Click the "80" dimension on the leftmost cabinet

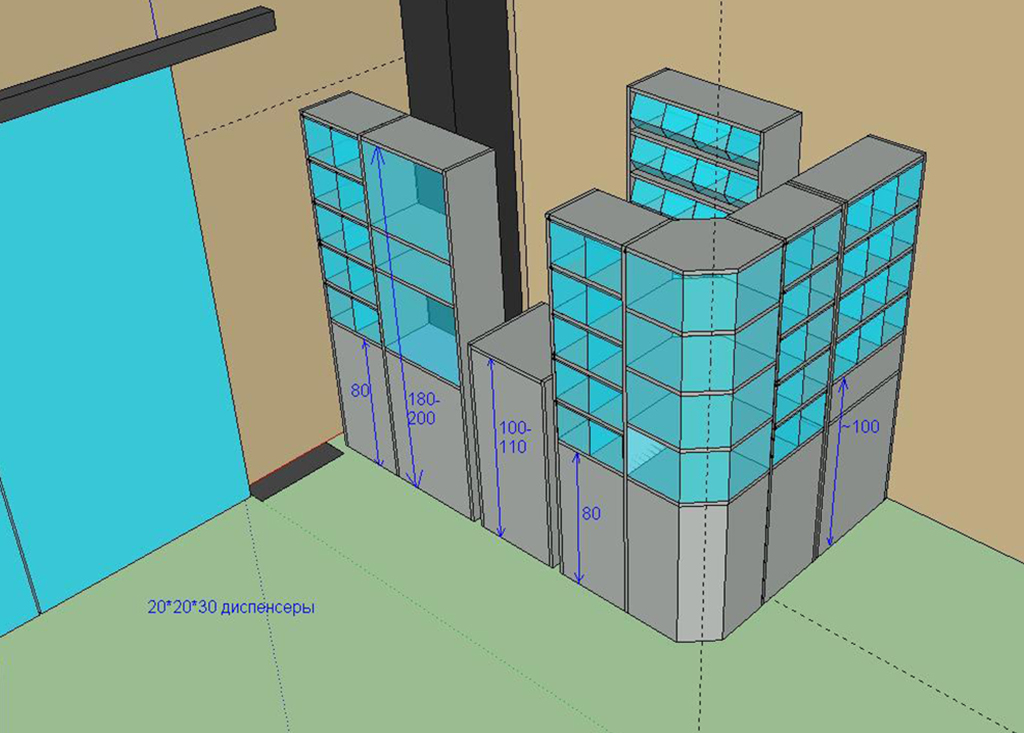(360, 390)
